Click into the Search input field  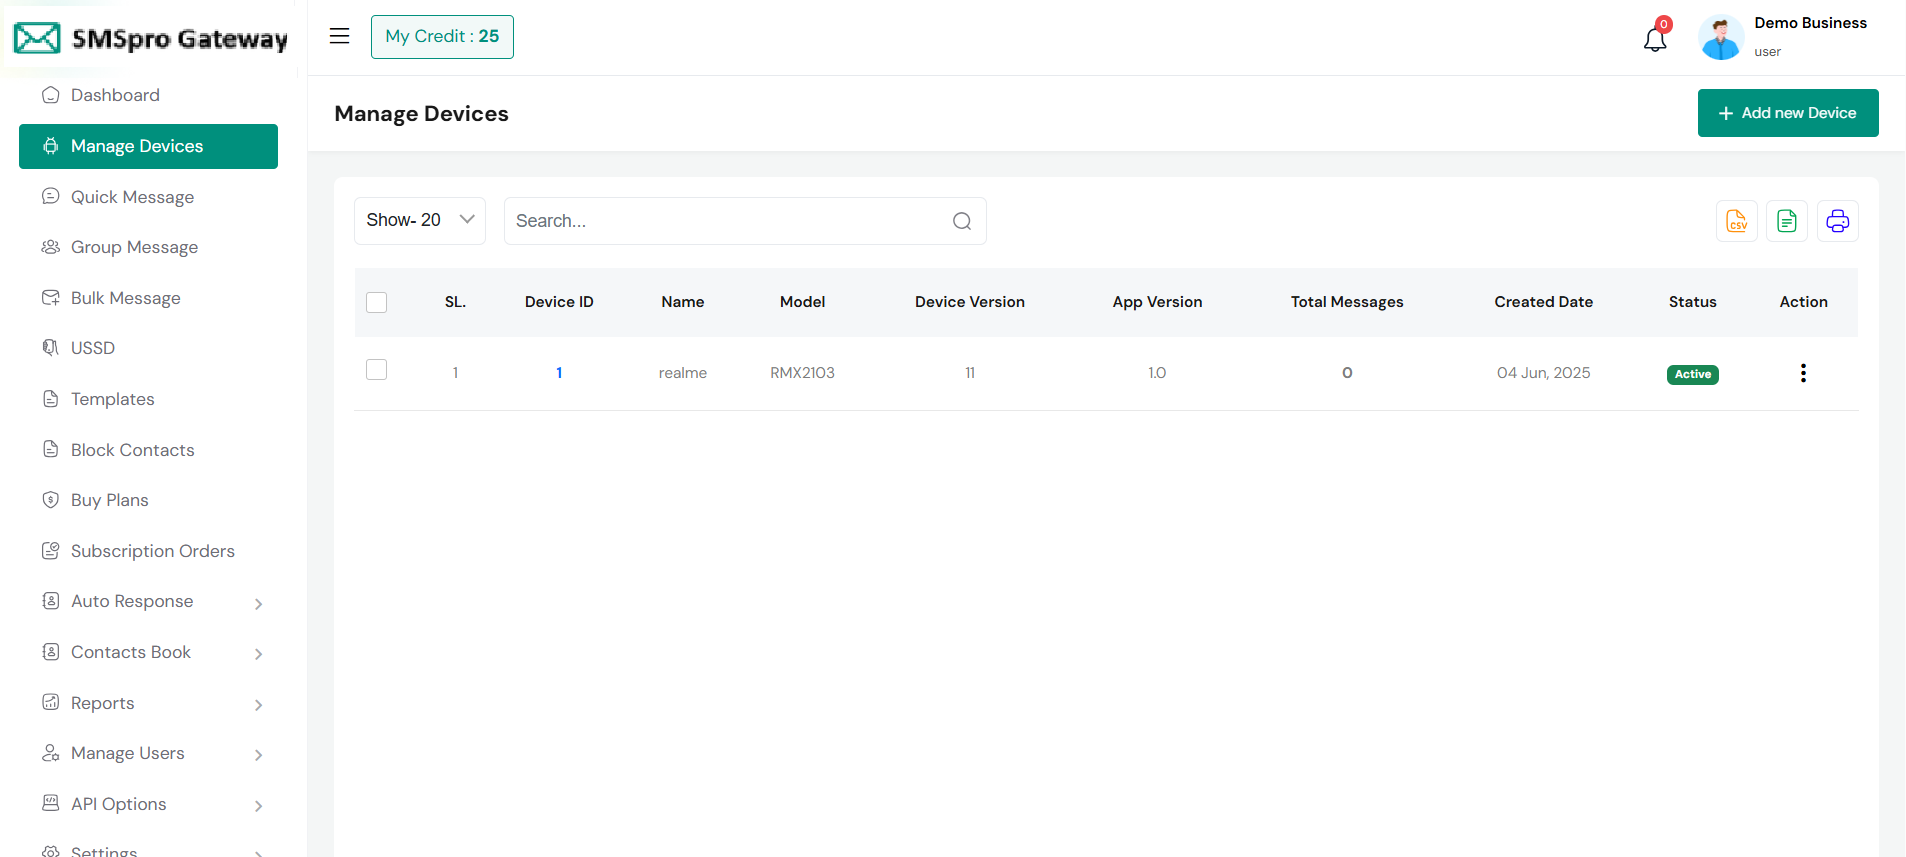click(725, 221)
